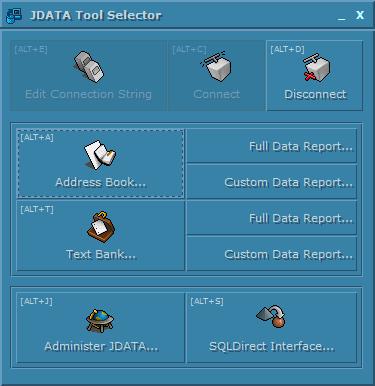Click the [ALT+T] shortcut hint
Image resolution: width=375 pixels, height=386 pixels.
[x=37, y=209]
